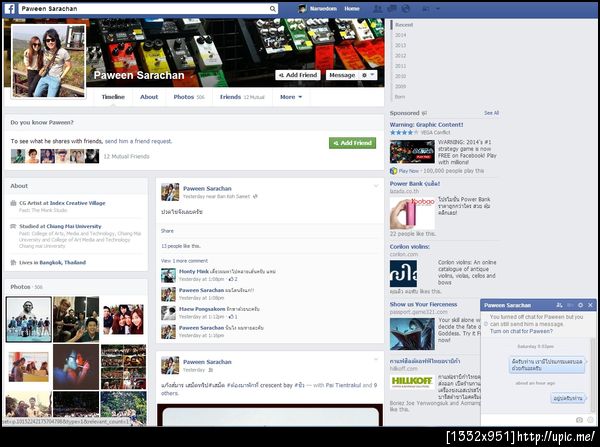Jump to Recent in timeline navigator
The image size is (600, 447).
point(404,24)
